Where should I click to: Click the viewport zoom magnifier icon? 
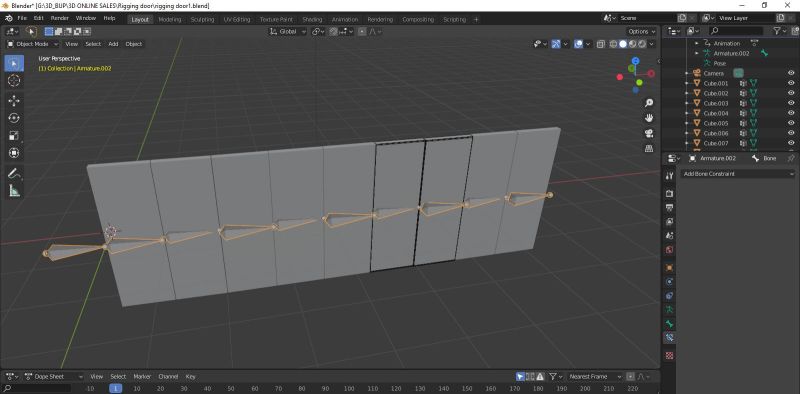[648, 103]
